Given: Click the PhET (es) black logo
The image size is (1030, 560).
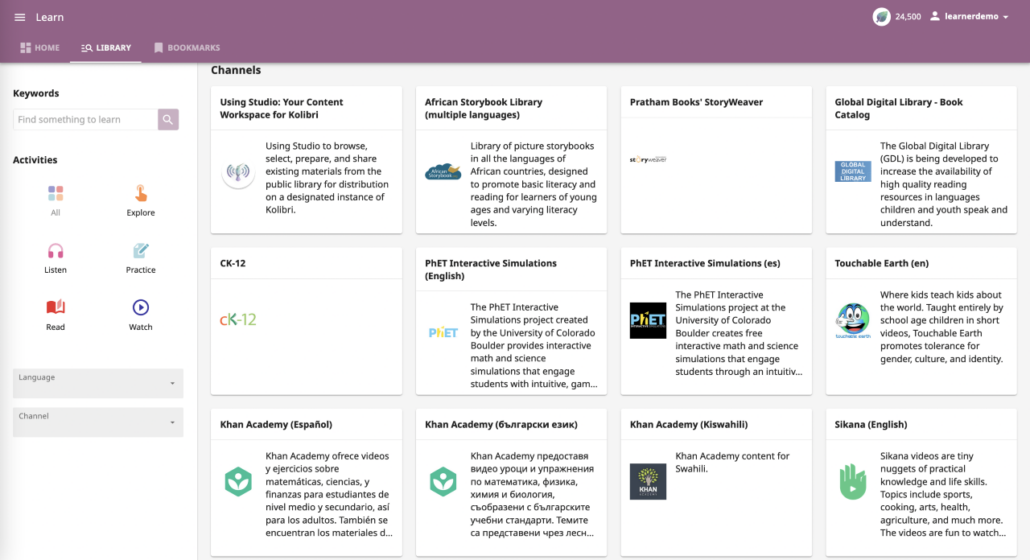Looking at the screenshot, I should click(648, 320).
